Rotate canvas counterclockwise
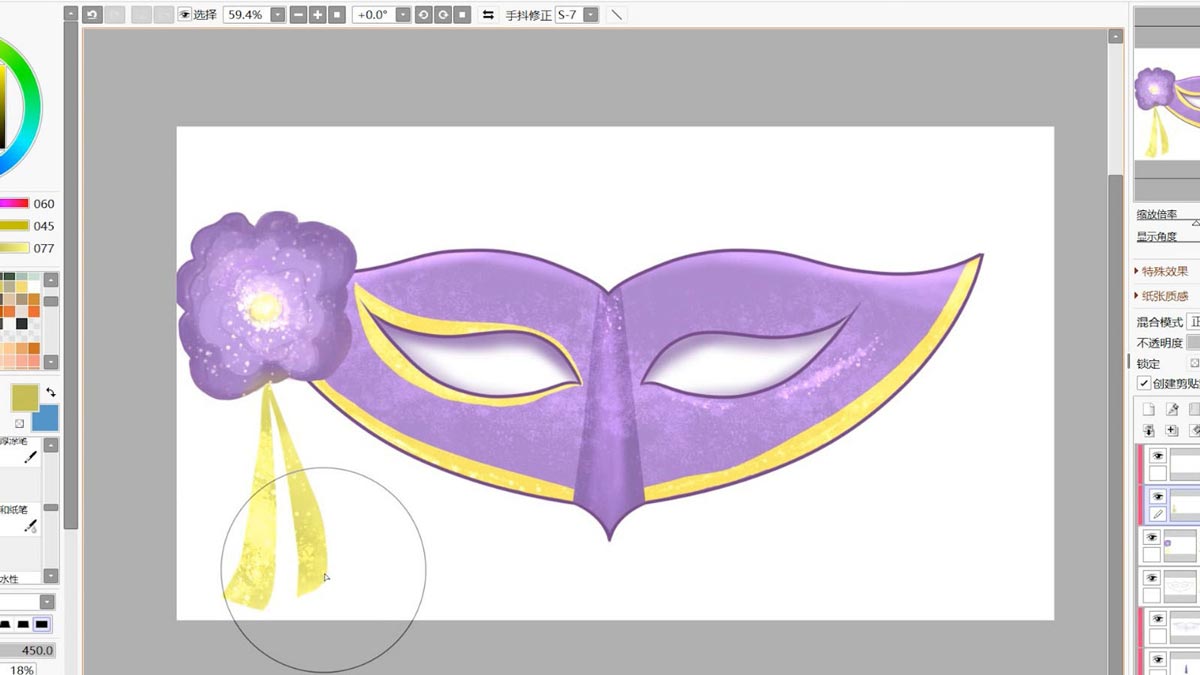This screenshot has width=1200, height=675. tap(423, 15)
